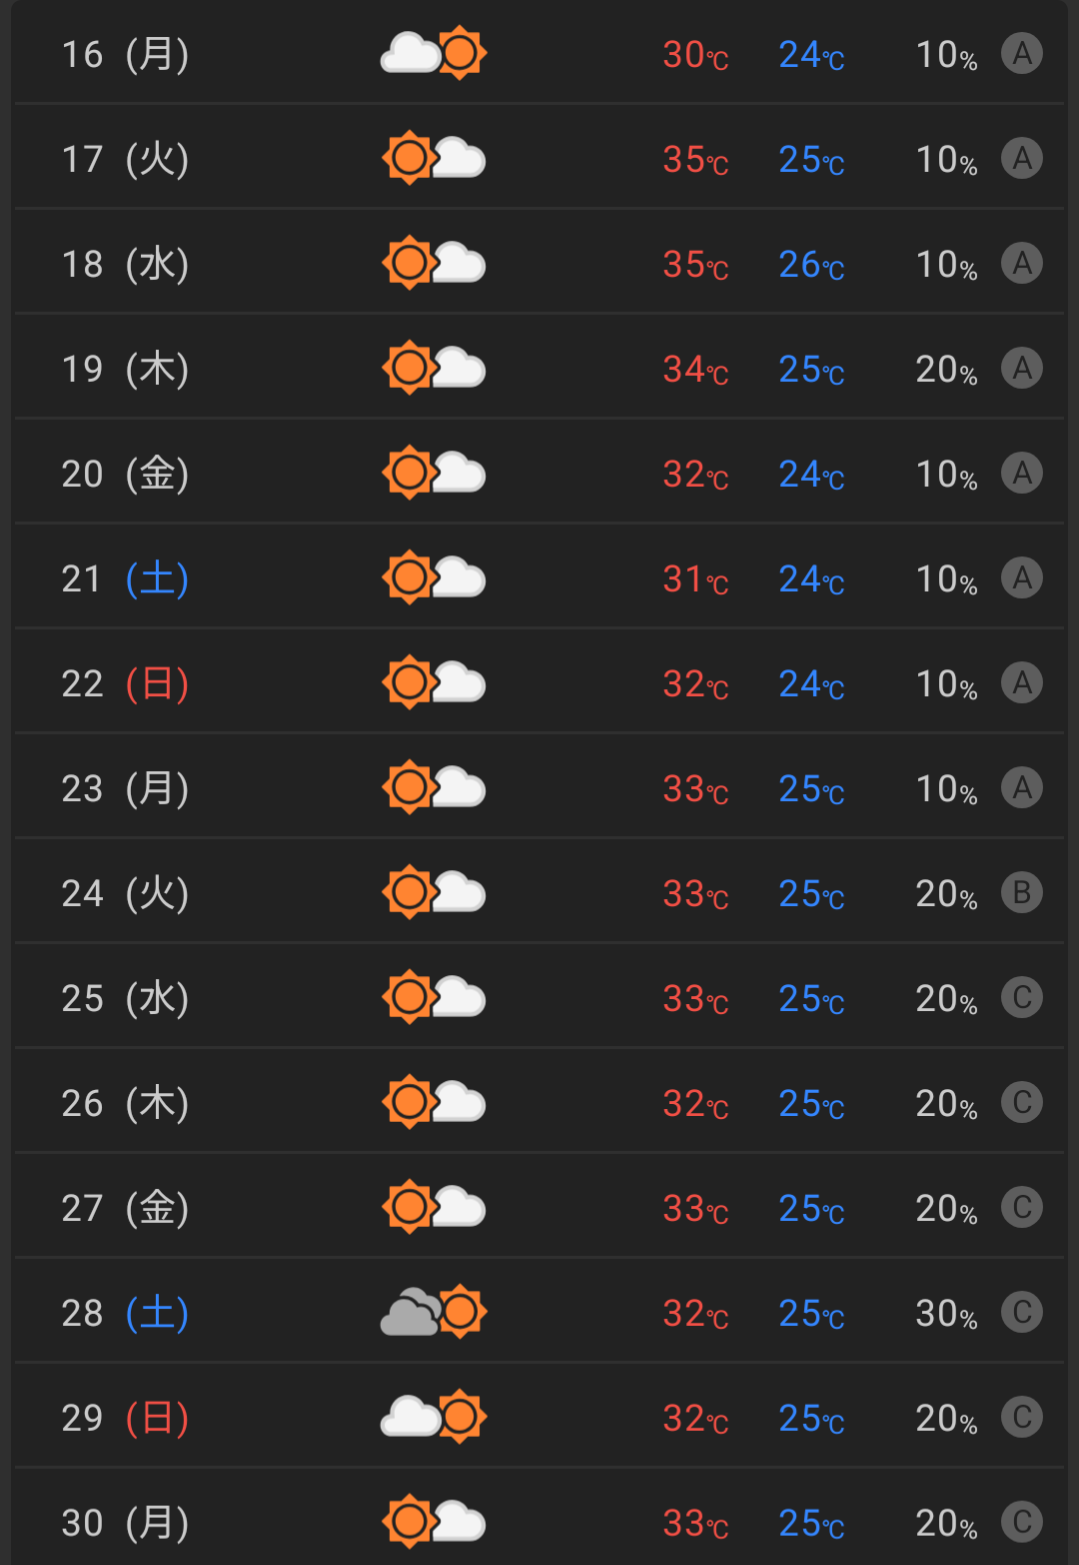
Task: Open the 18 (水) forecast row
Action: click(x=539, y=263)
